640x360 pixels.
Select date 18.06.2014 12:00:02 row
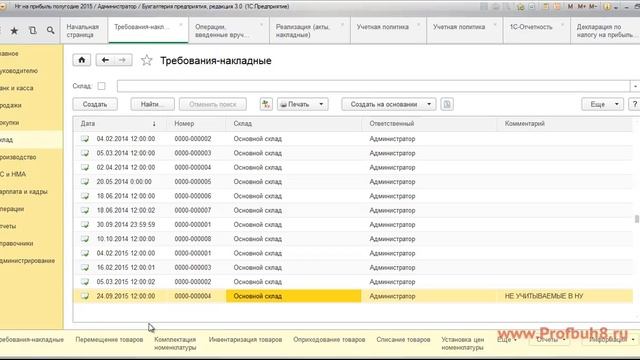coord(126,210)
